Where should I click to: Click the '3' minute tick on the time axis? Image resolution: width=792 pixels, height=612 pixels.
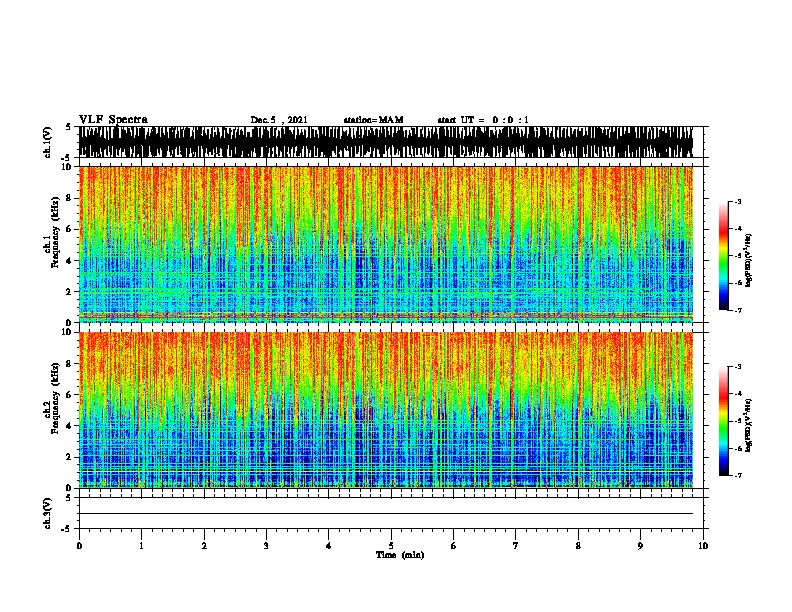[266, 546]
